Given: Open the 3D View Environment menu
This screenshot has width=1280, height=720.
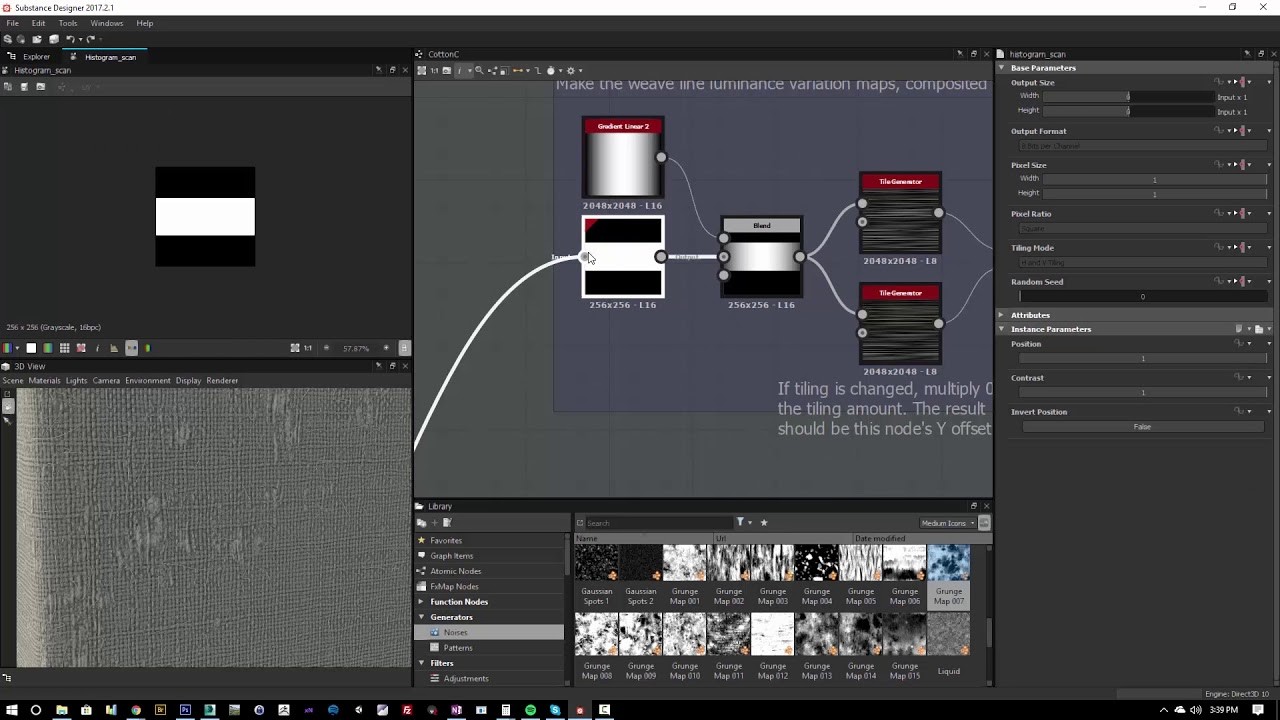Looking at the screenshot, I should tap(148, 381).
